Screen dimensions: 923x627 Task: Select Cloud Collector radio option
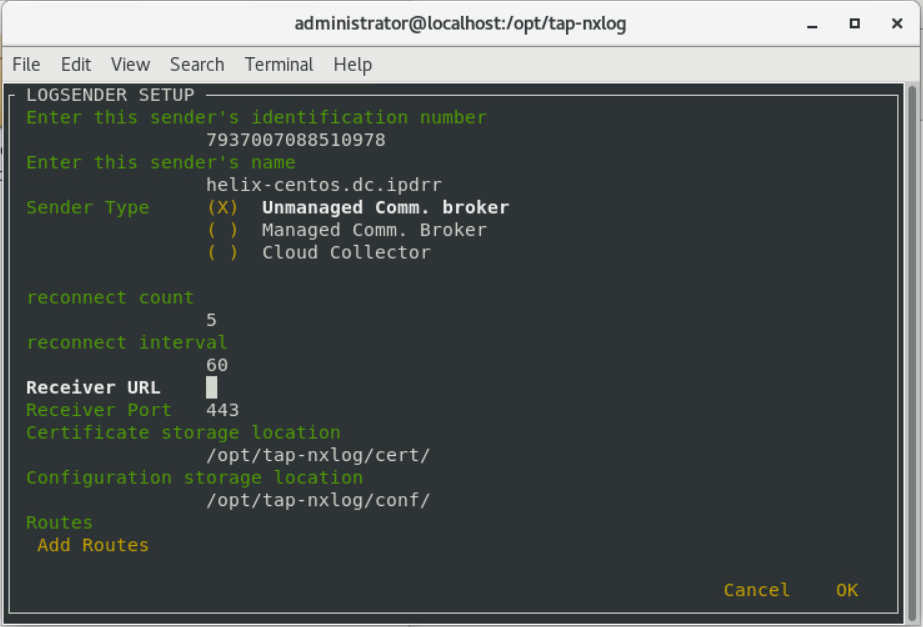222,253
